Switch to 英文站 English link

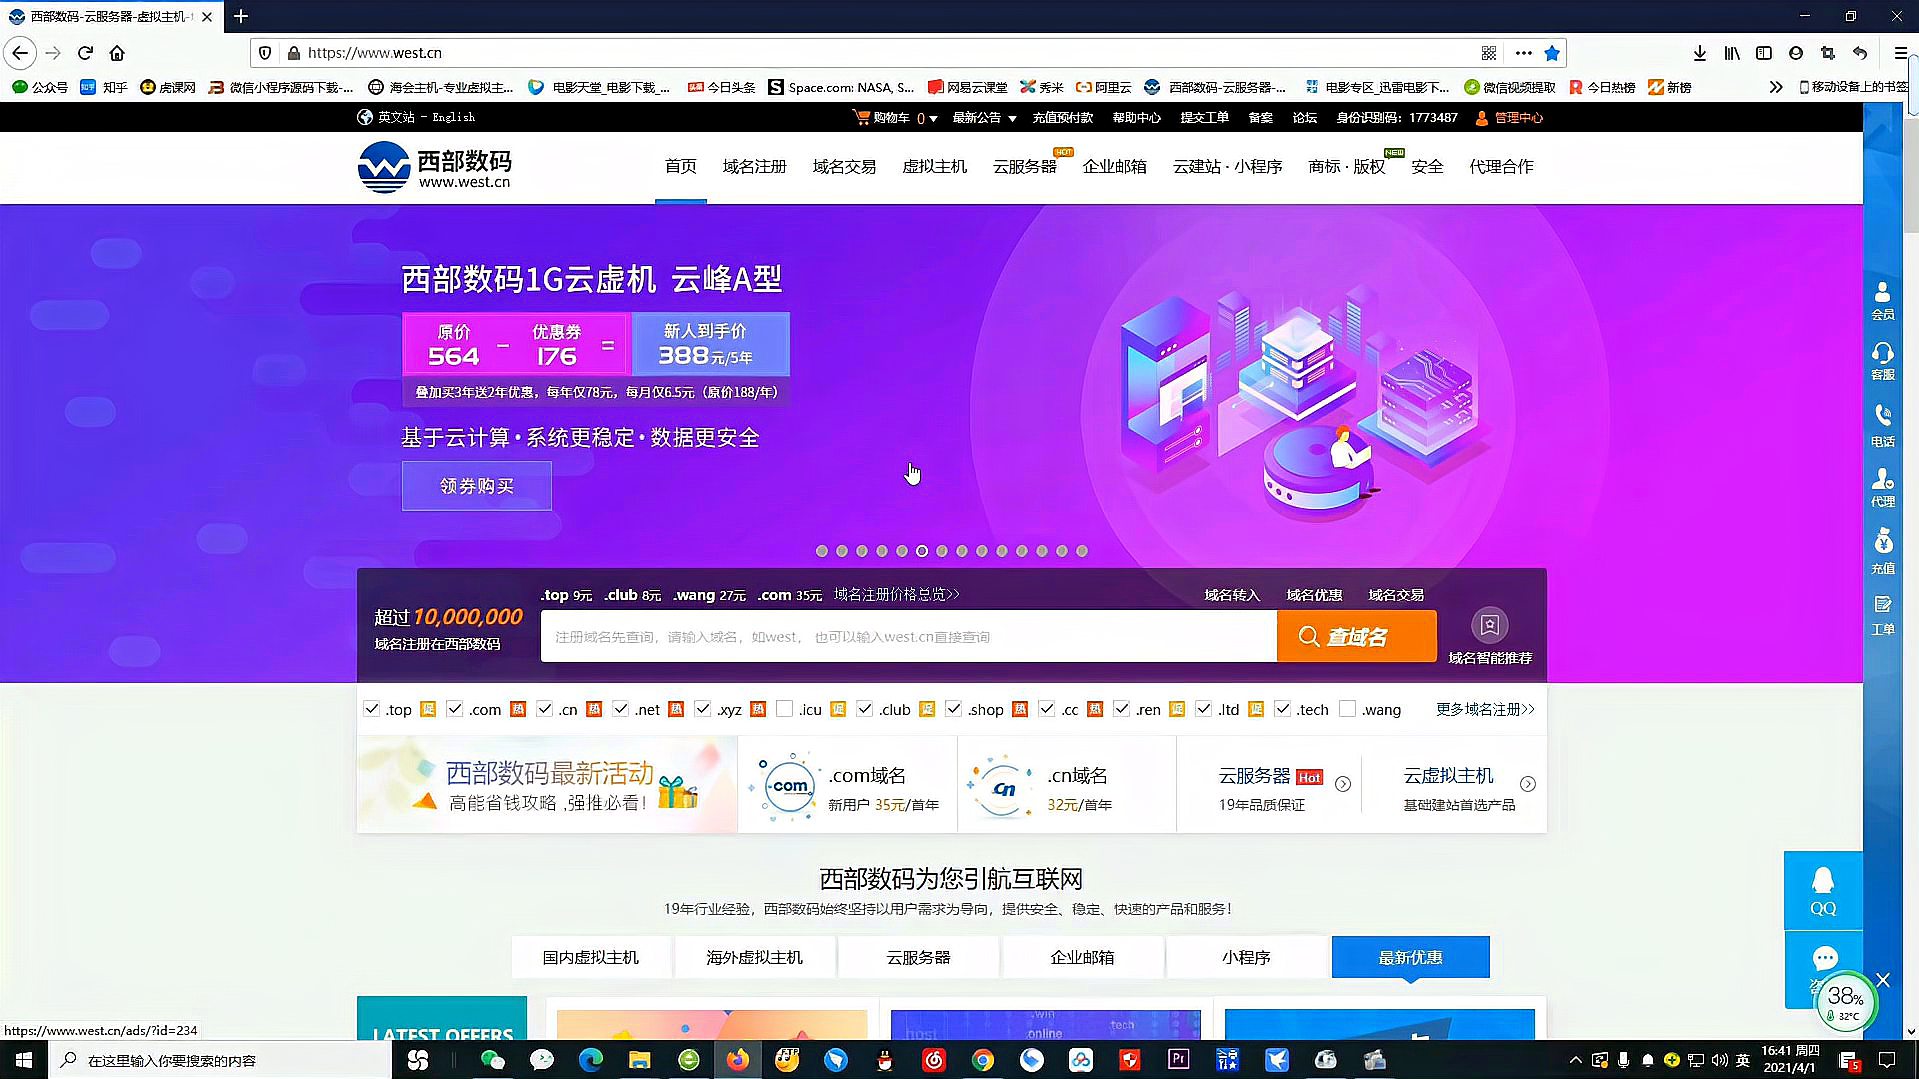[416, 118]
